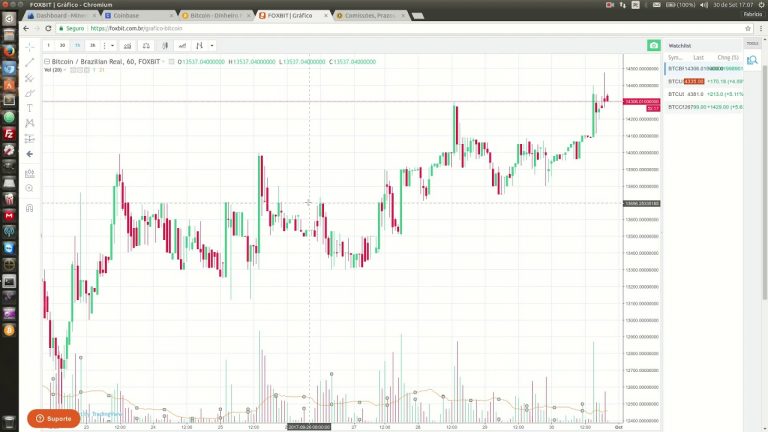Set chart interval to 2h
The width and height of the screenshot is (768, 432).
pyautogui.click(x=92, y=46)
